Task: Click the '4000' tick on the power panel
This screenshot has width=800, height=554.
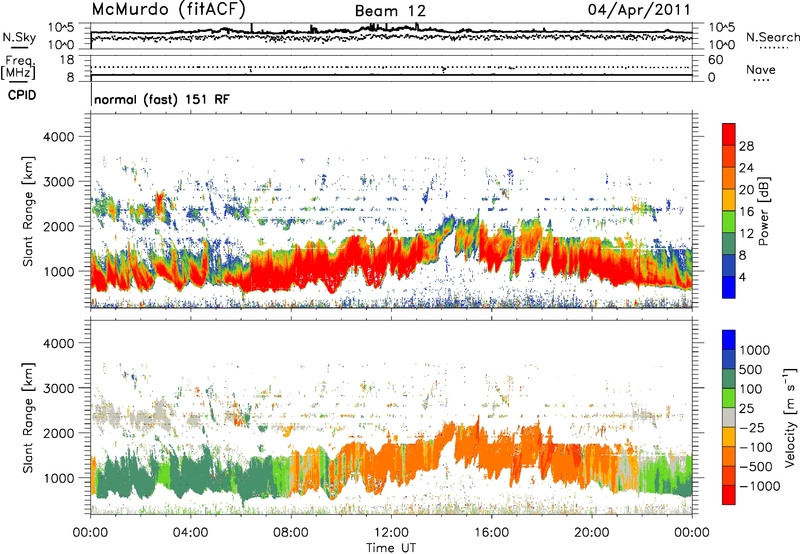Action: 61,137
